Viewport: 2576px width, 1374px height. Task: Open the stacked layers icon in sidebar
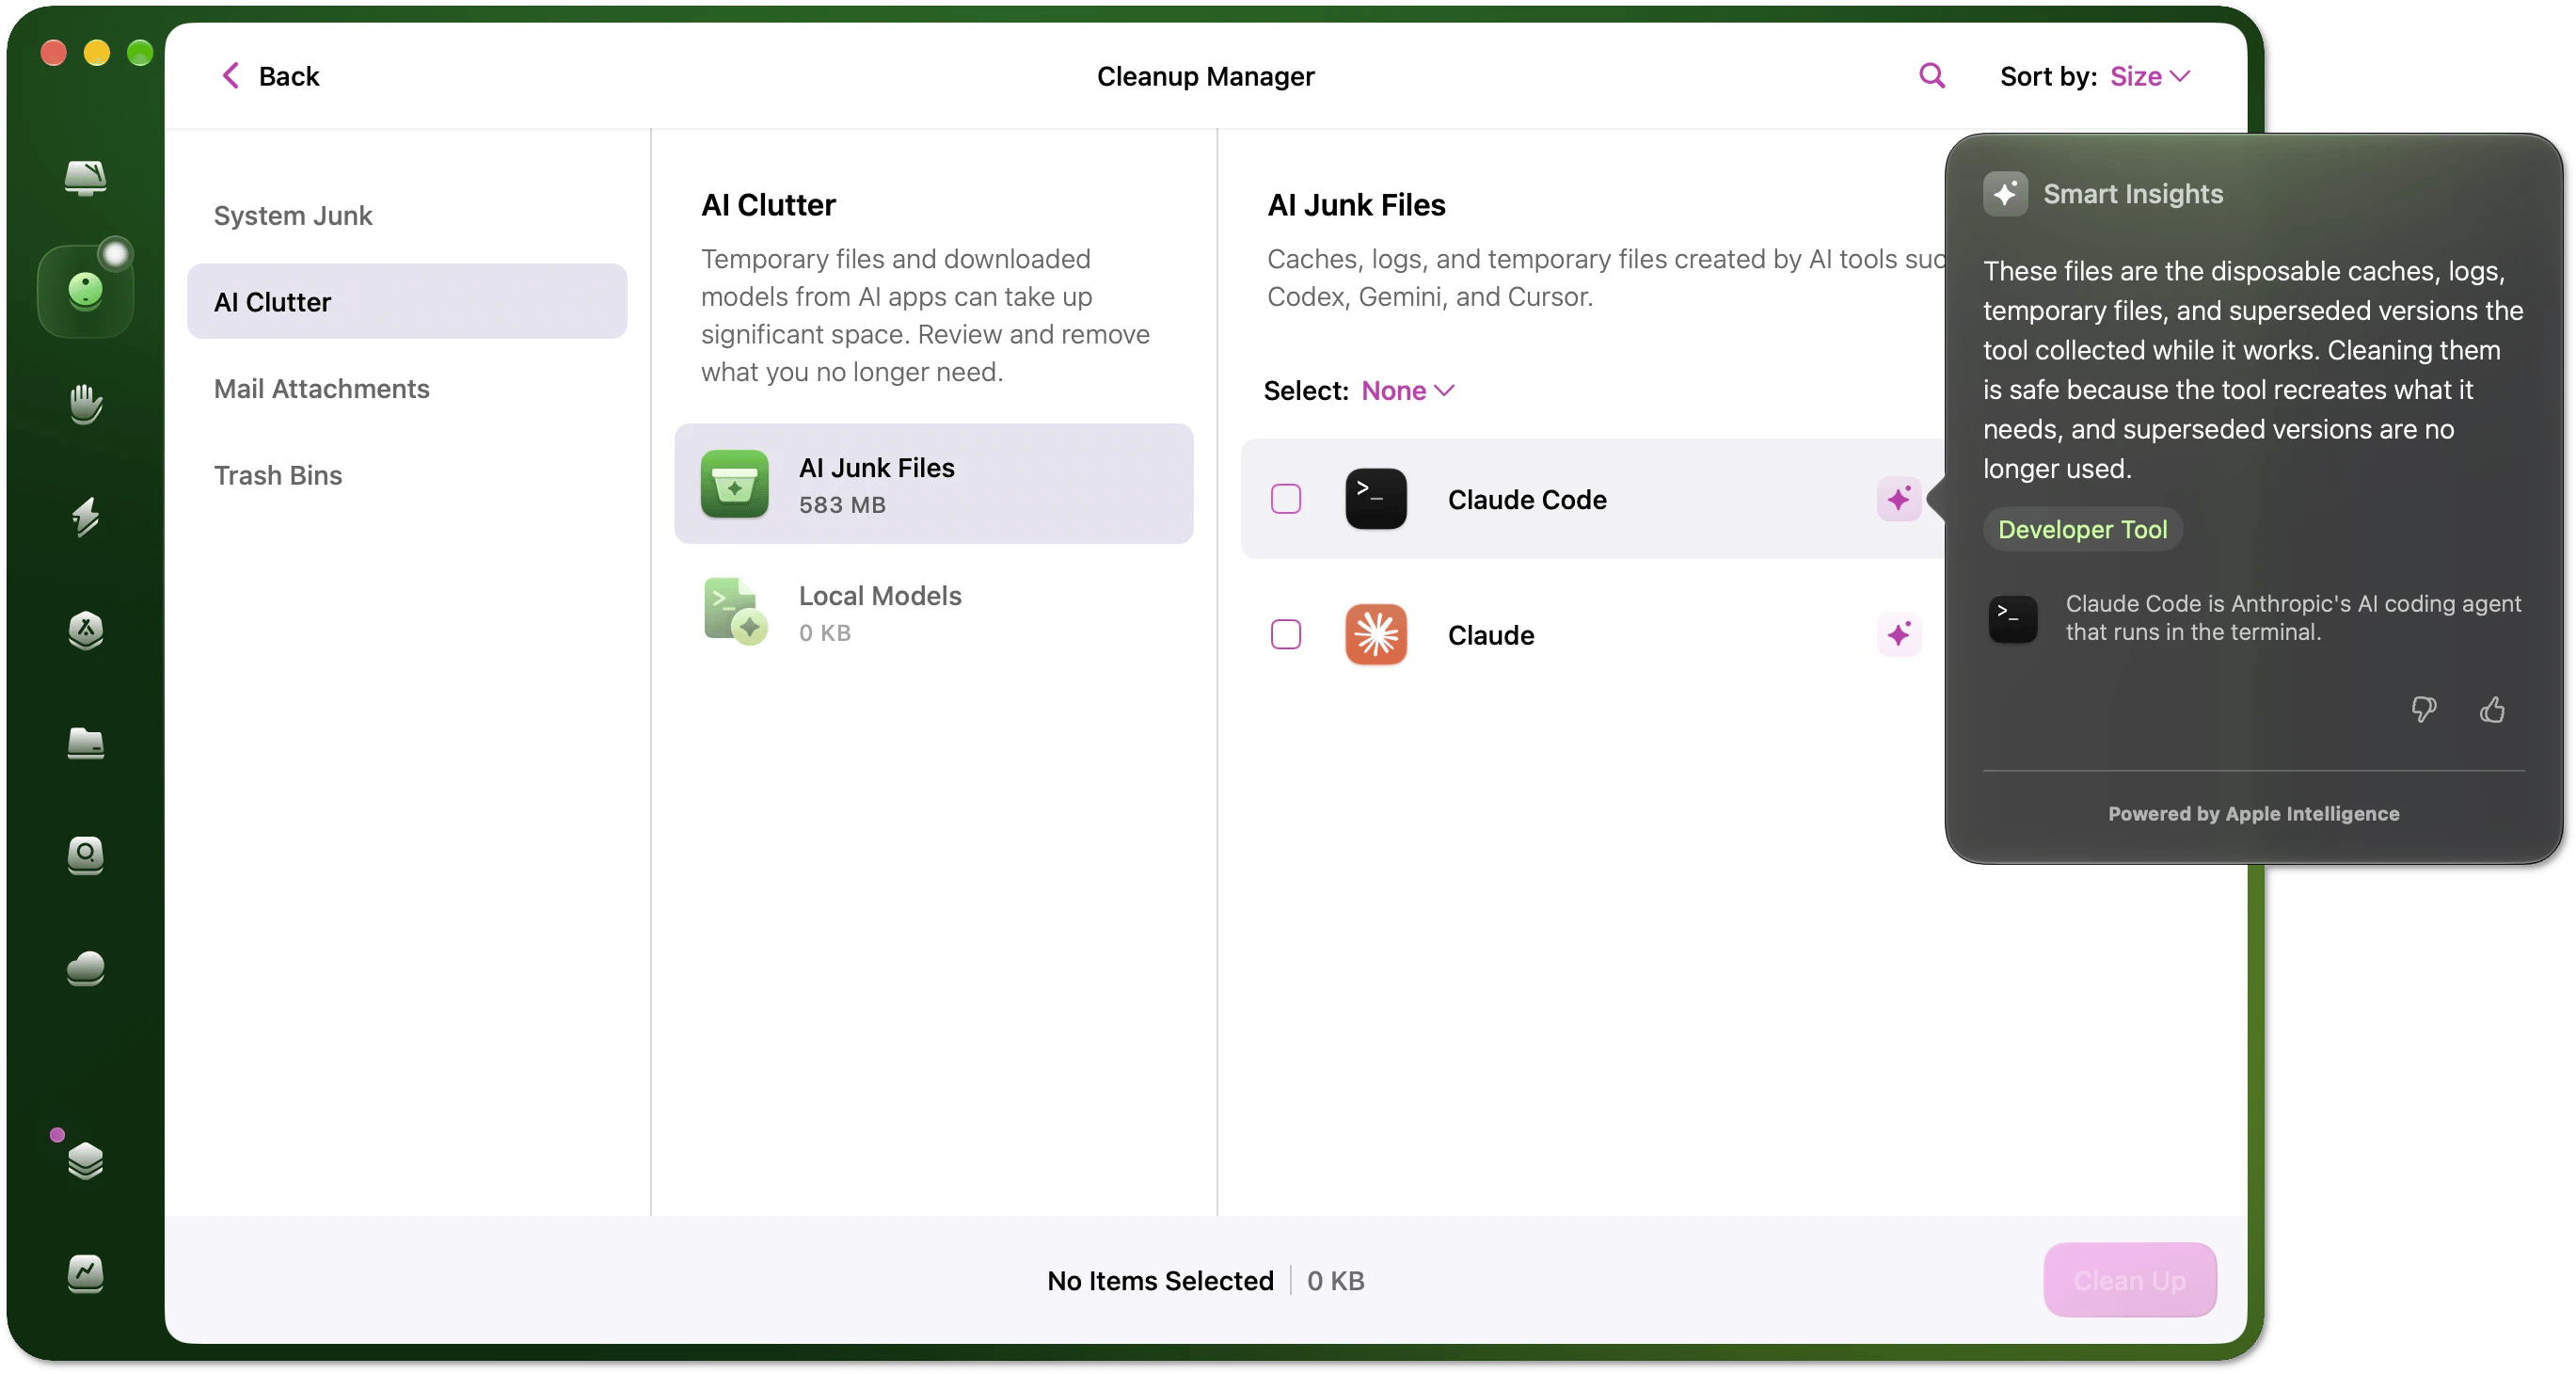(x=85, y=1160)
